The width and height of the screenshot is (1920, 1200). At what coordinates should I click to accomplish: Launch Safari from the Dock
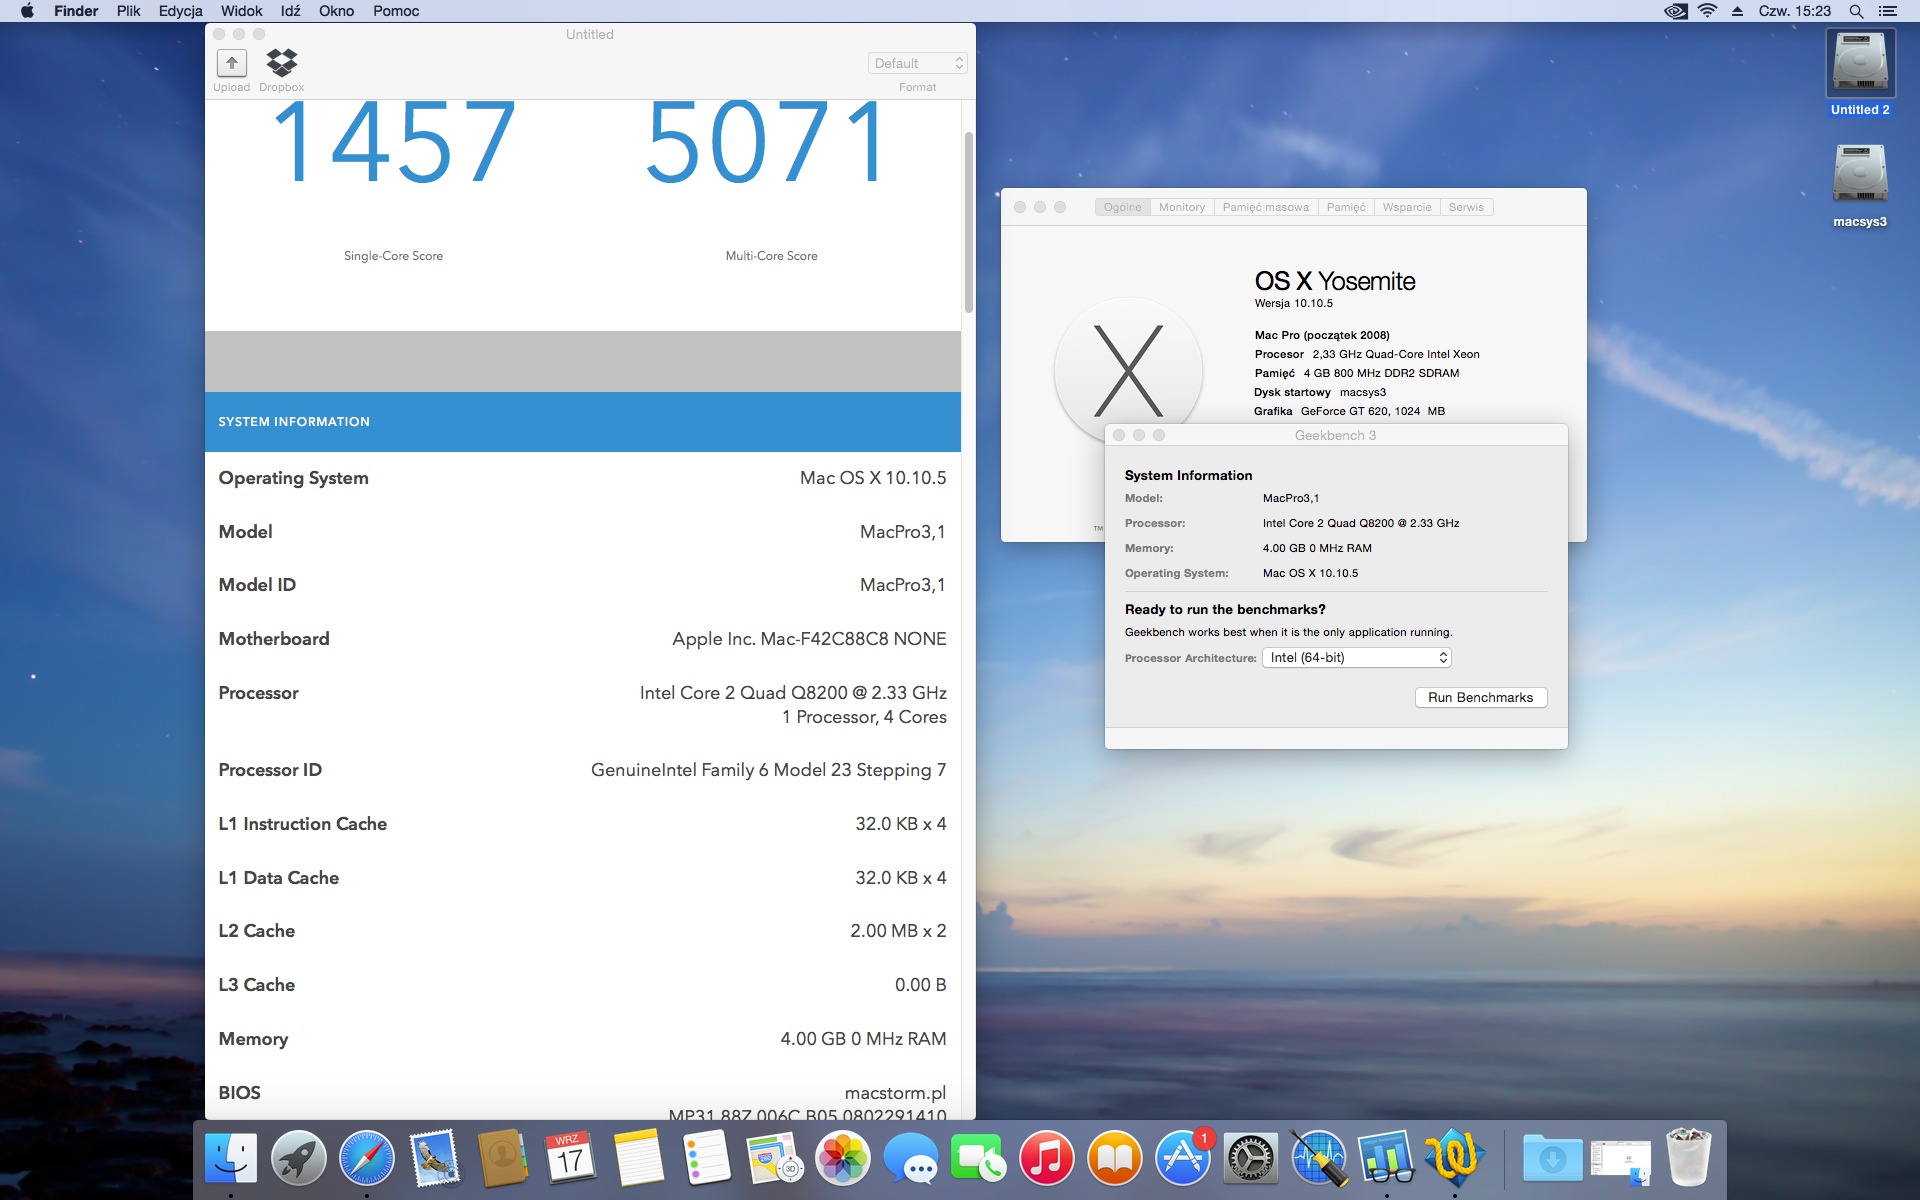366,1158
